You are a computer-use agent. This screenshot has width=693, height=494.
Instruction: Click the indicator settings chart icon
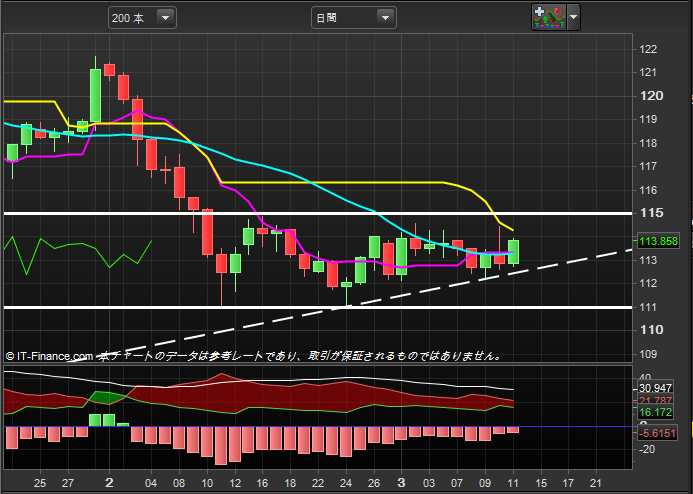(549, 17)
